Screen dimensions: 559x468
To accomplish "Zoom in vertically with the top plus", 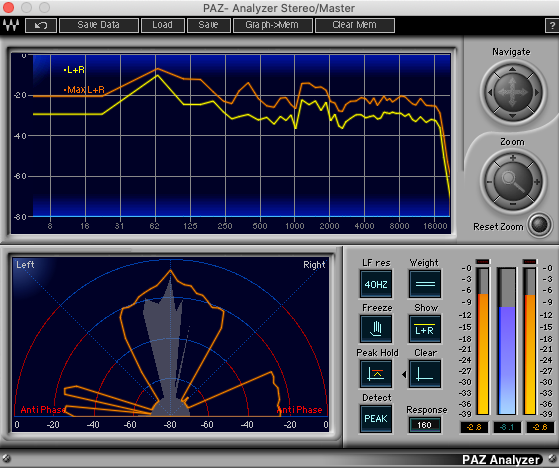I will tap(513, 158).
